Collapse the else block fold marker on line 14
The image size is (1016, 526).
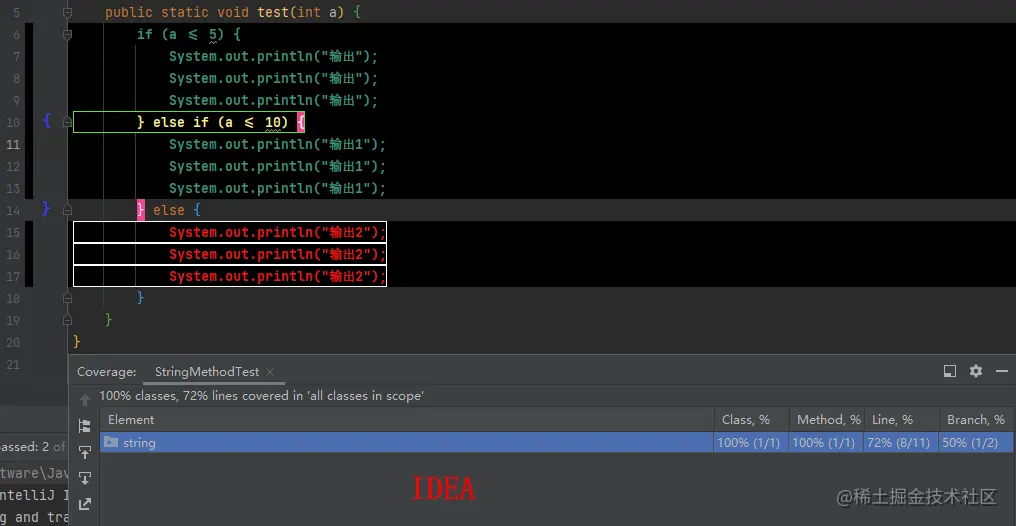point(67,210)
